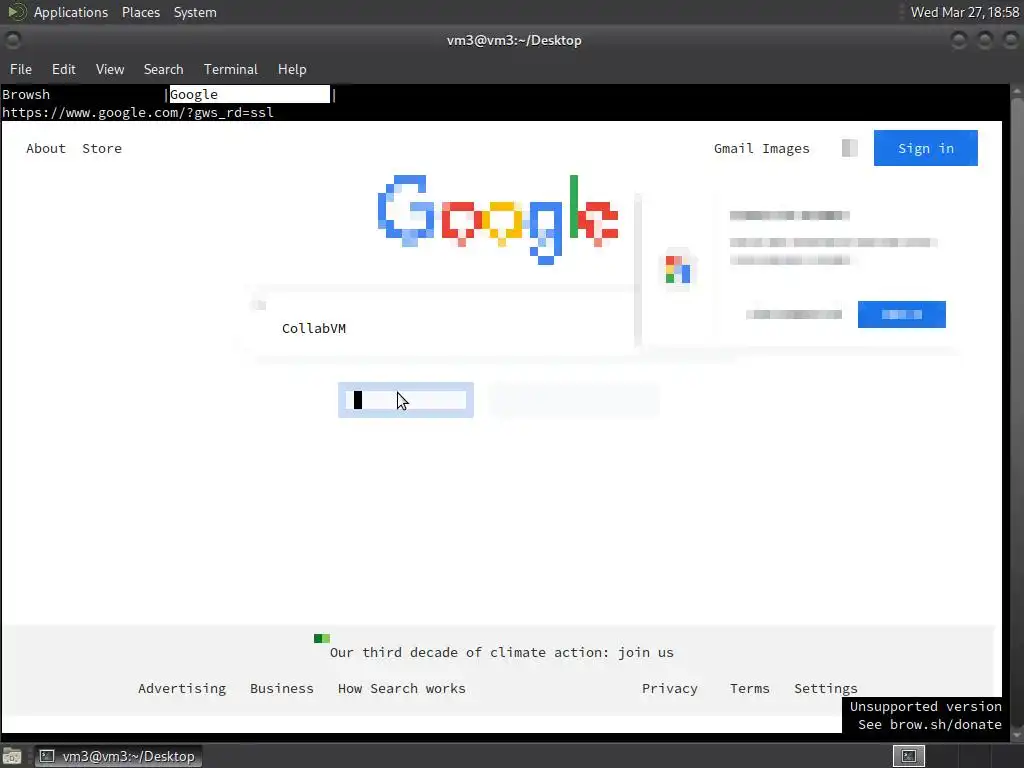The height and width of the screenshot is (768, 1024).
Task: Click the blurred gray link in sign-in popup
Action: click(x=793, y=315)
